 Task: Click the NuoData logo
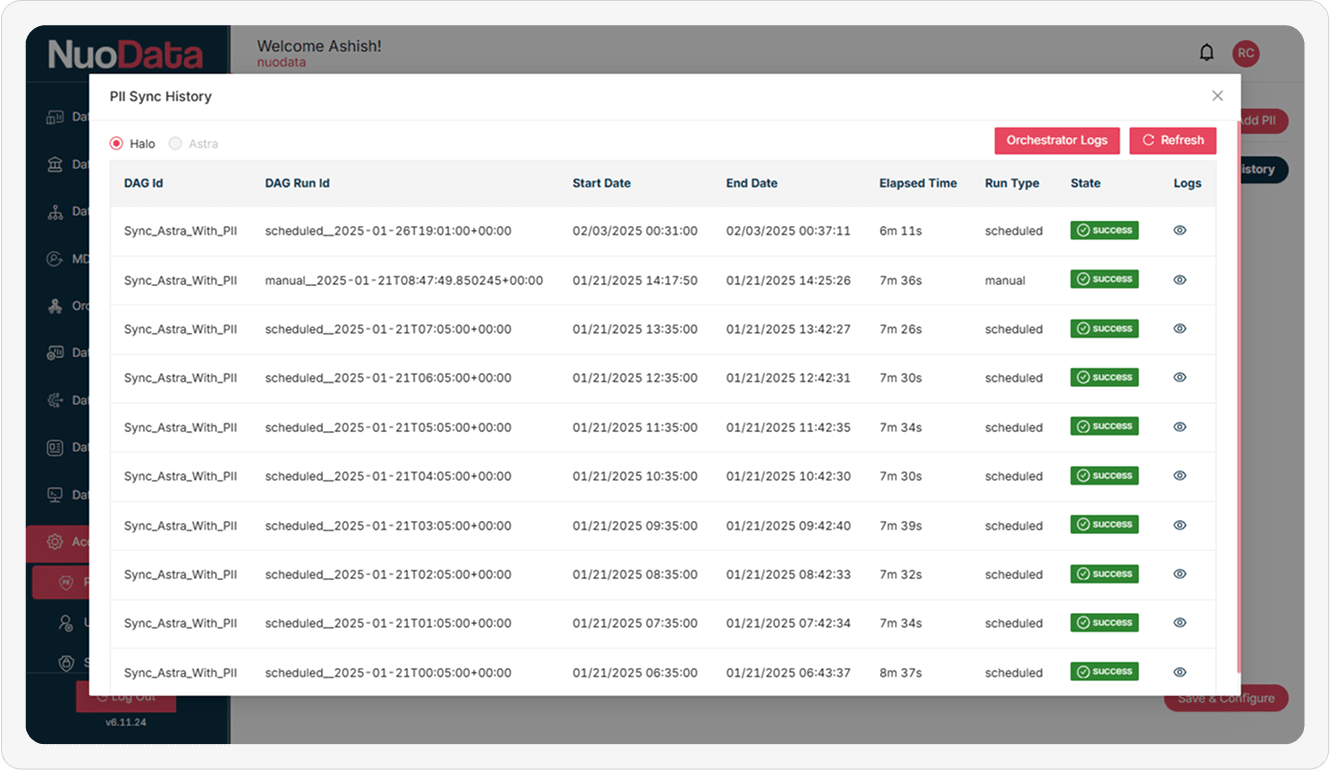coord(126,54)
